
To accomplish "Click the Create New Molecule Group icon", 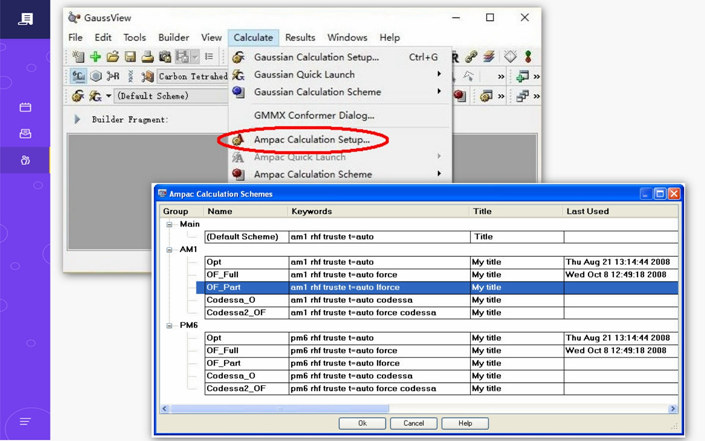I will [x=78, y=57].
